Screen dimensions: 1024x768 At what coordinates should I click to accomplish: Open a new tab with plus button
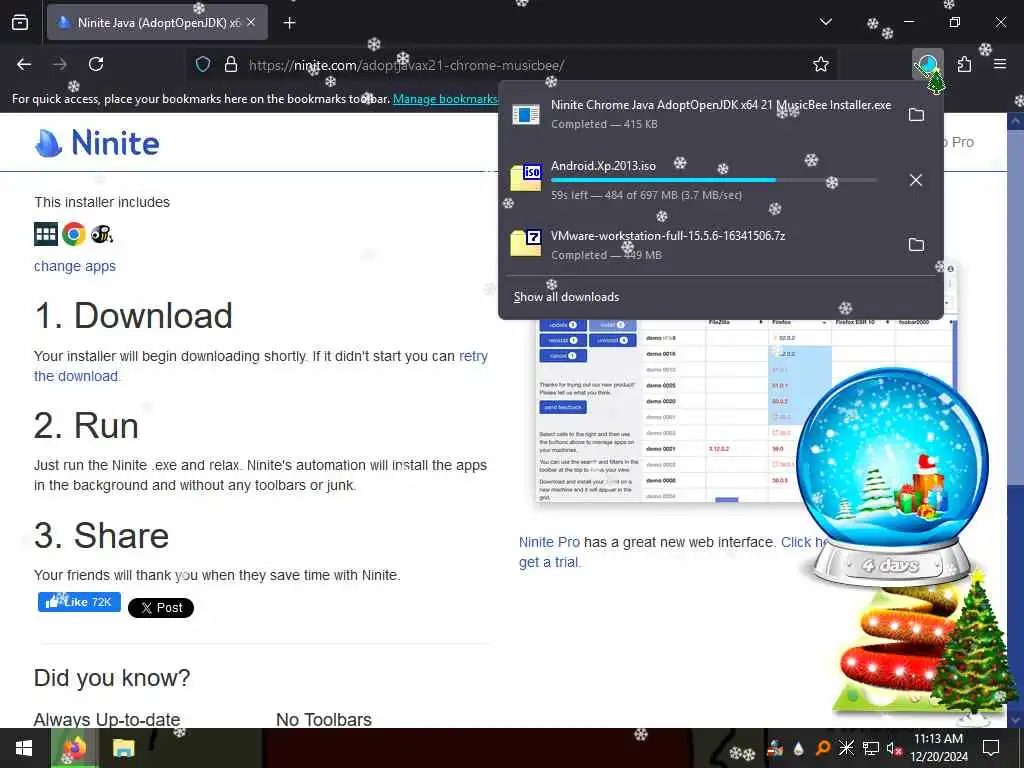click(289, 23)
